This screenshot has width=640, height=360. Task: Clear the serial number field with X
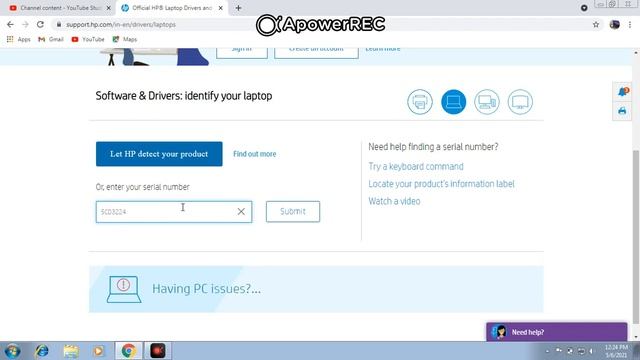click(x=241, y=211)
